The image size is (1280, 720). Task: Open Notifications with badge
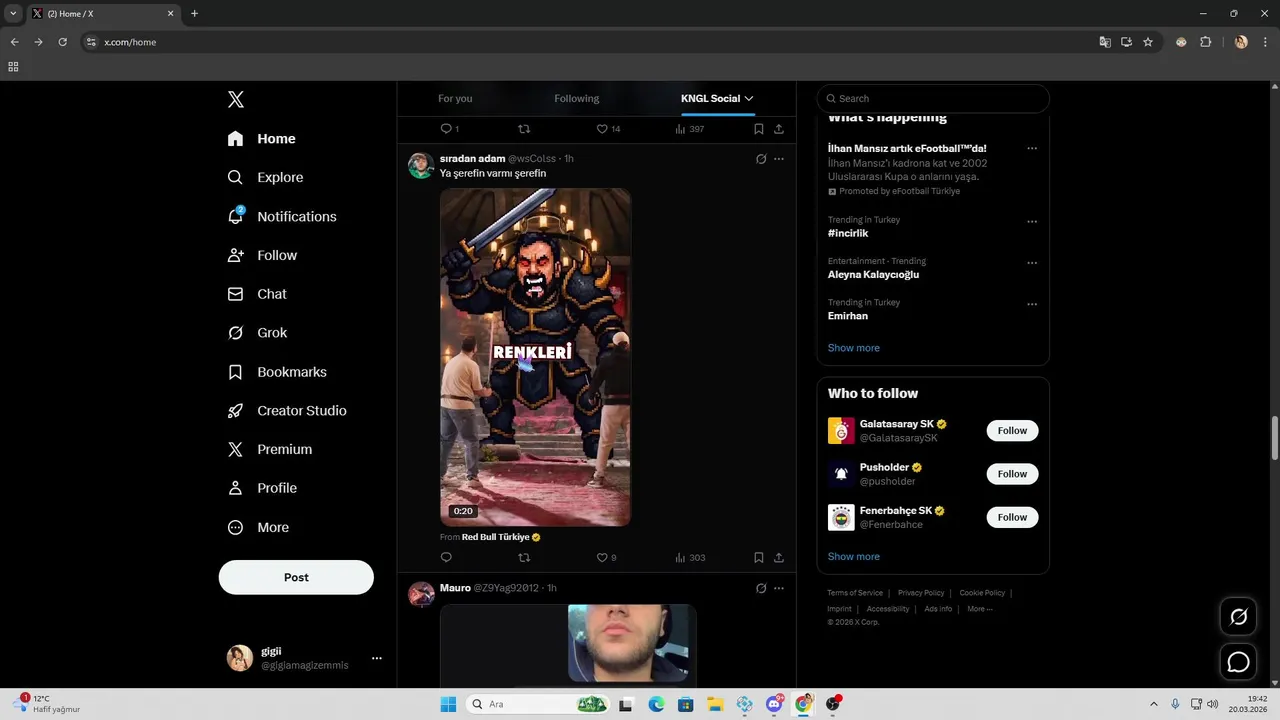click(x=282, y=217)
